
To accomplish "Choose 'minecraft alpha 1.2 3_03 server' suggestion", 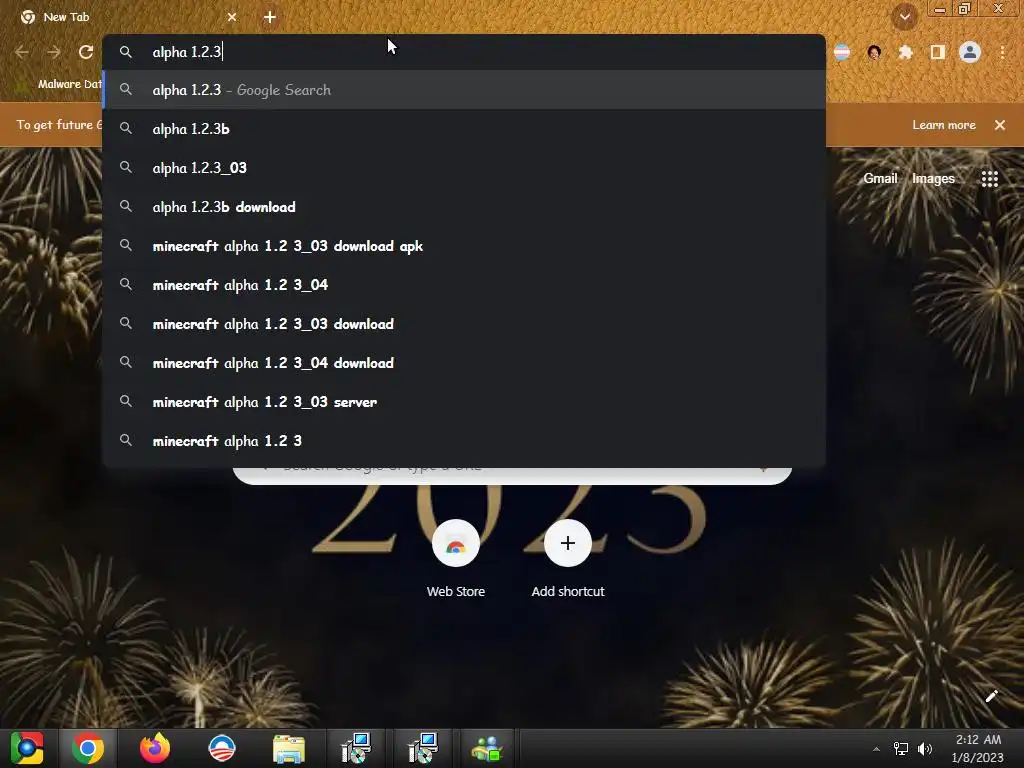I will click(x=464, y=402).
